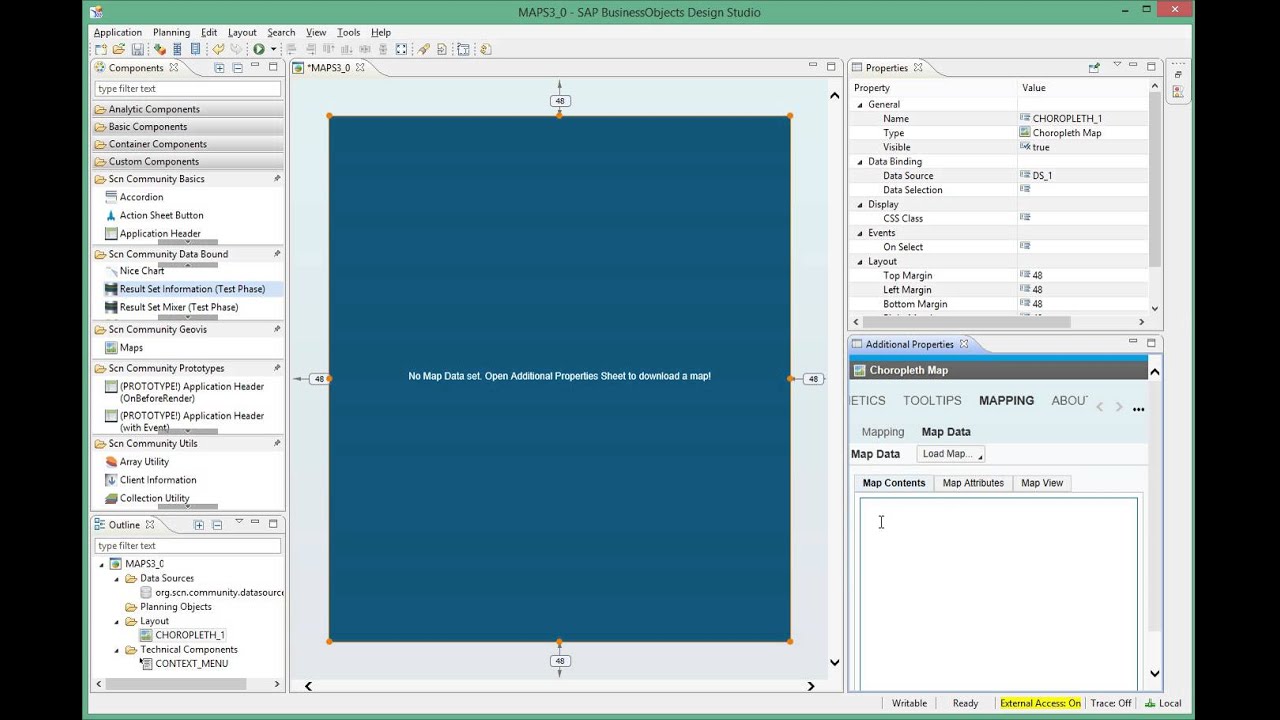The width and height of the screenshot is (1280, 720).
Task: Close the Additional Properties panel tab
Action: point(964,344)
